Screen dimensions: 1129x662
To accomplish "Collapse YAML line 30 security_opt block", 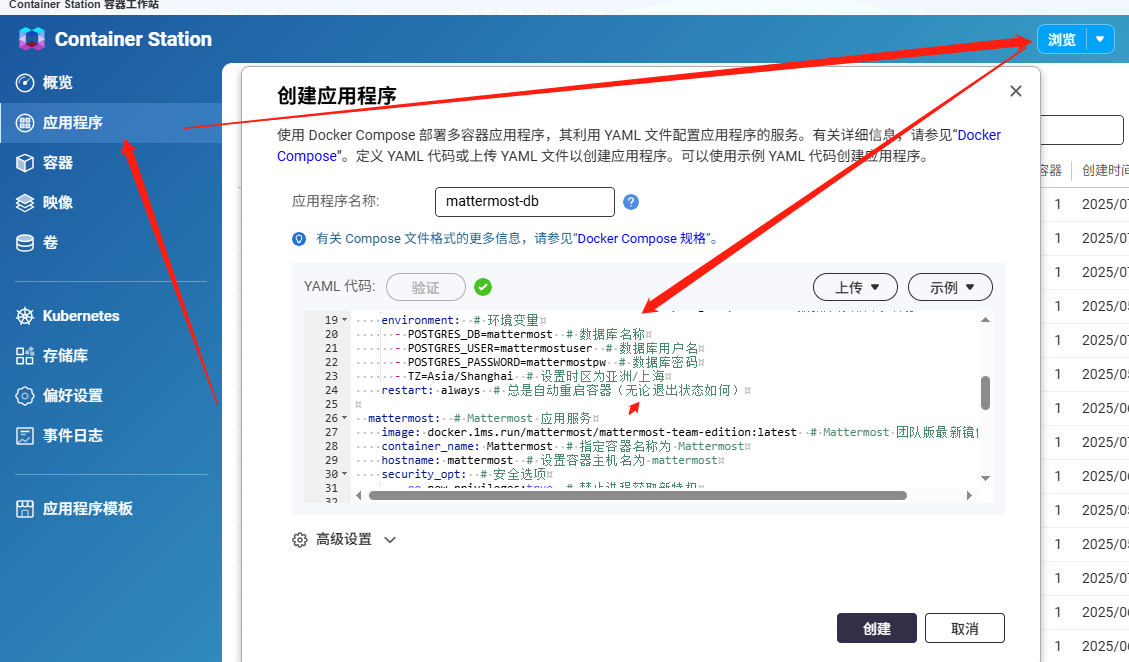I will tap(345, 474).
